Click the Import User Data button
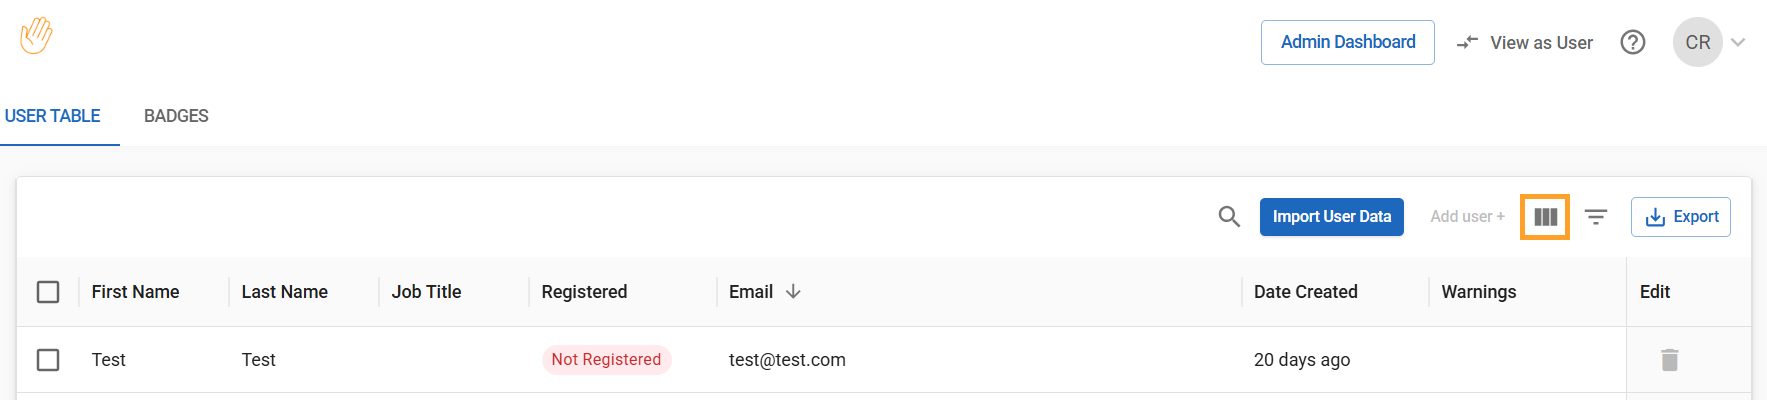This screenshot has width=1767, height=400. coord(1331,217)
